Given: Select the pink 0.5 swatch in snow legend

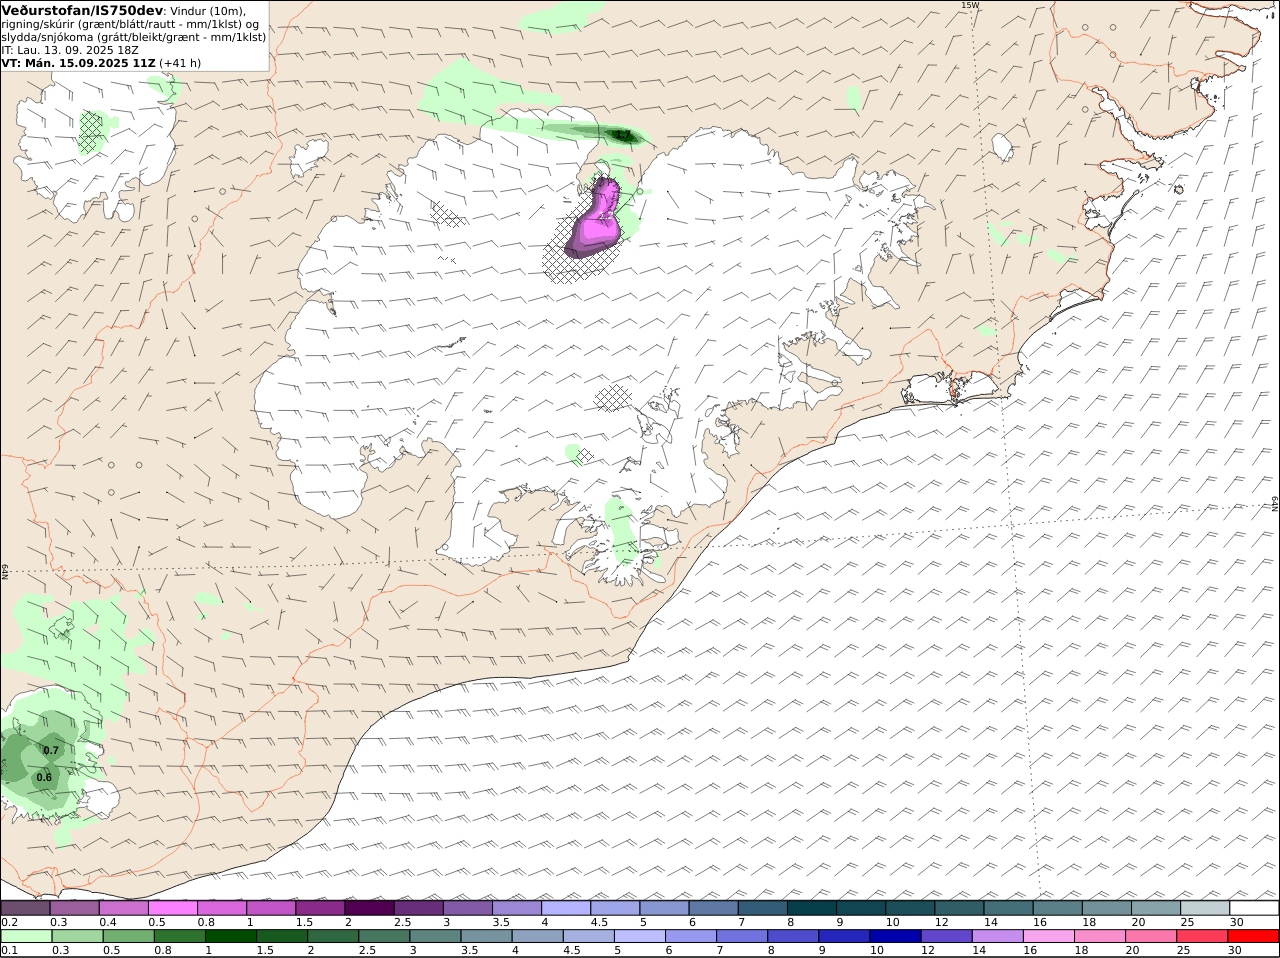Looking at the screenshot, I should point(173,908).
